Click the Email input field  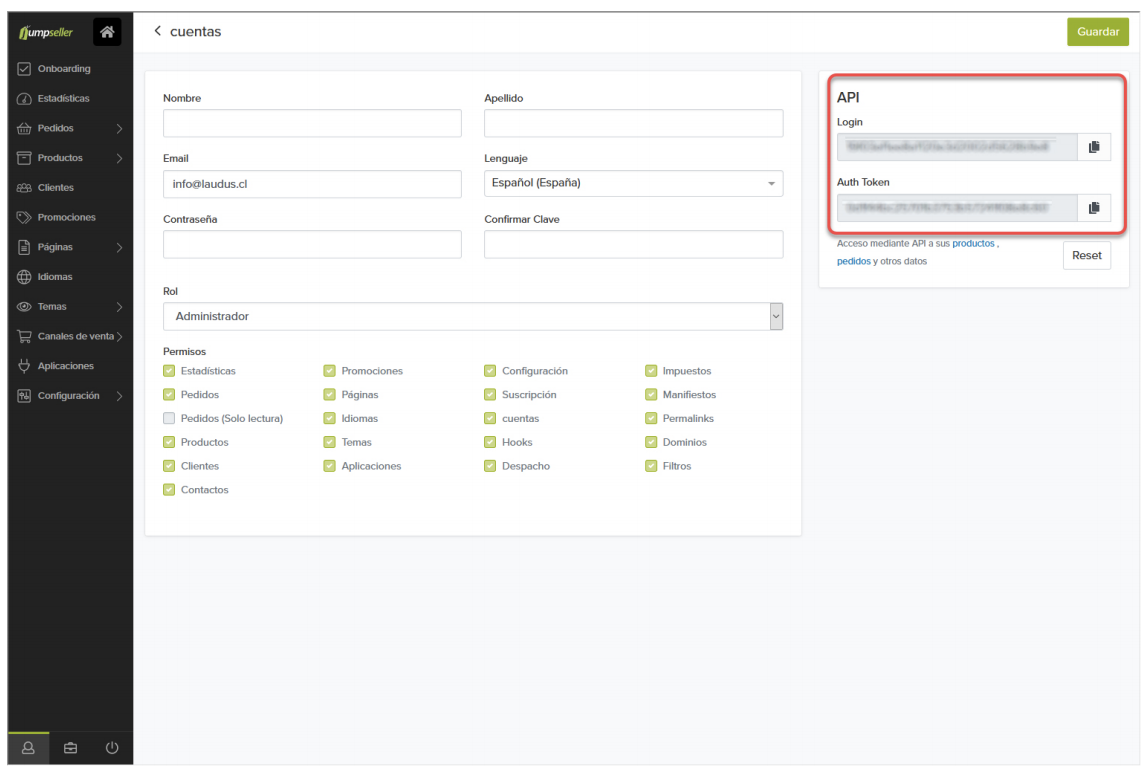point(312,184)
